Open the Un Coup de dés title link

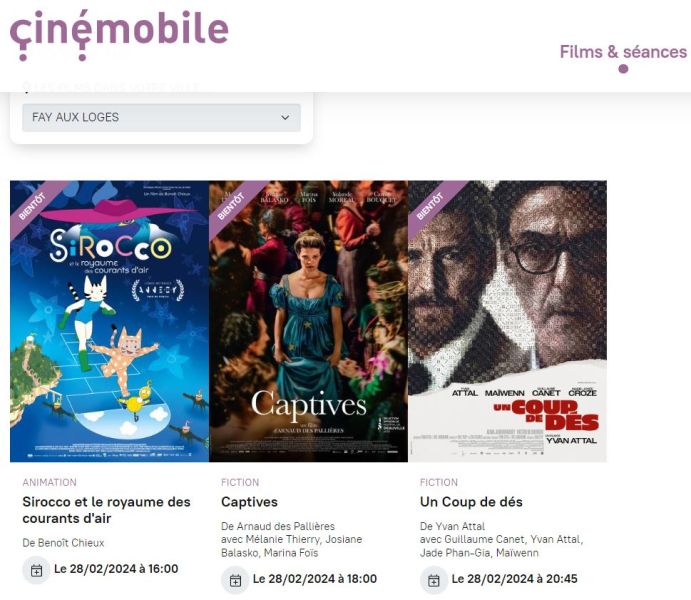[471, 502]
